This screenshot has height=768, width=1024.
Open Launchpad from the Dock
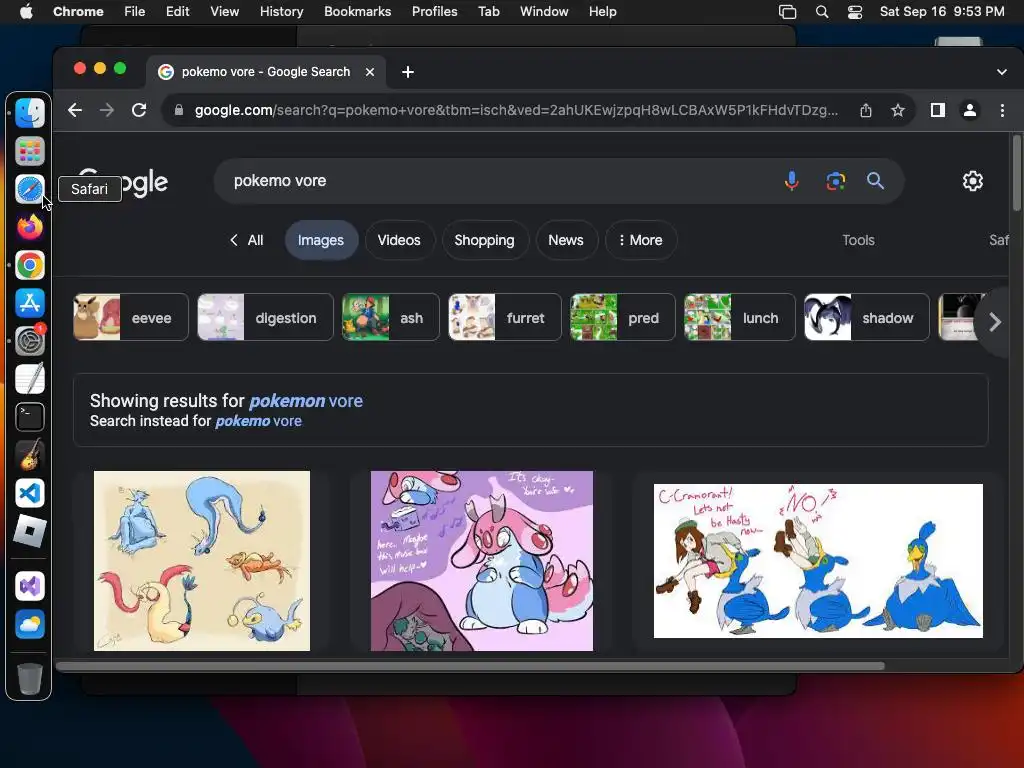click(x=29, y=152)
